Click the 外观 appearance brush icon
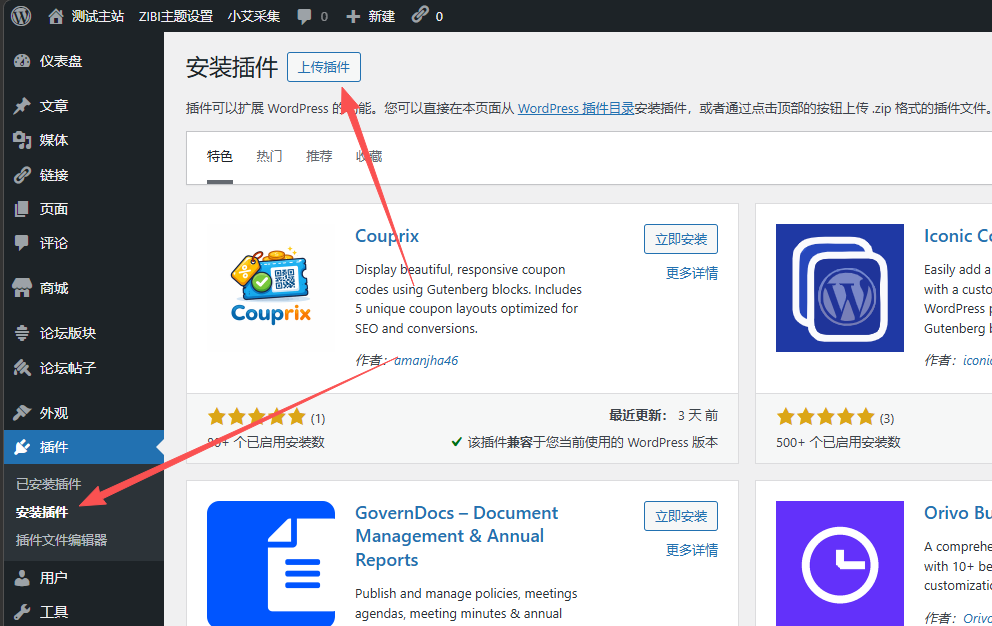Image resolution: width=992 pixels, height=626 pixels. point(22,413)
